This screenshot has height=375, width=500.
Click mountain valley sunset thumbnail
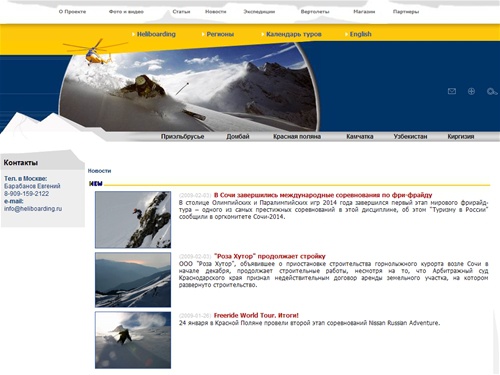[x=133, y=280]
